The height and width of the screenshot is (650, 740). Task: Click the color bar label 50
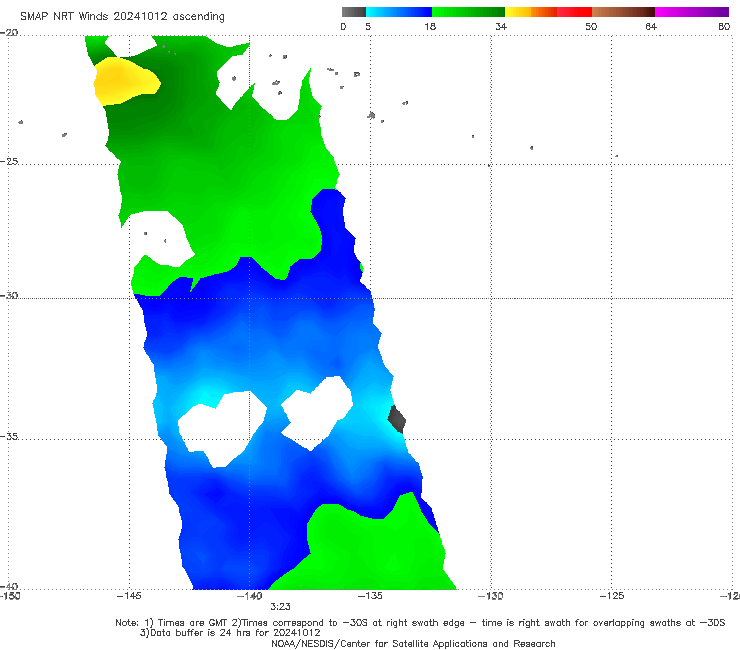(x=591, y=26)
